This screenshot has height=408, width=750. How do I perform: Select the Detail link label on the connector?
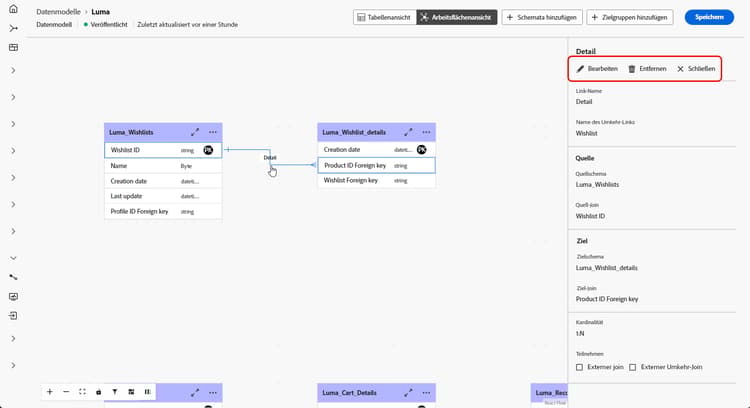[270, 157]
